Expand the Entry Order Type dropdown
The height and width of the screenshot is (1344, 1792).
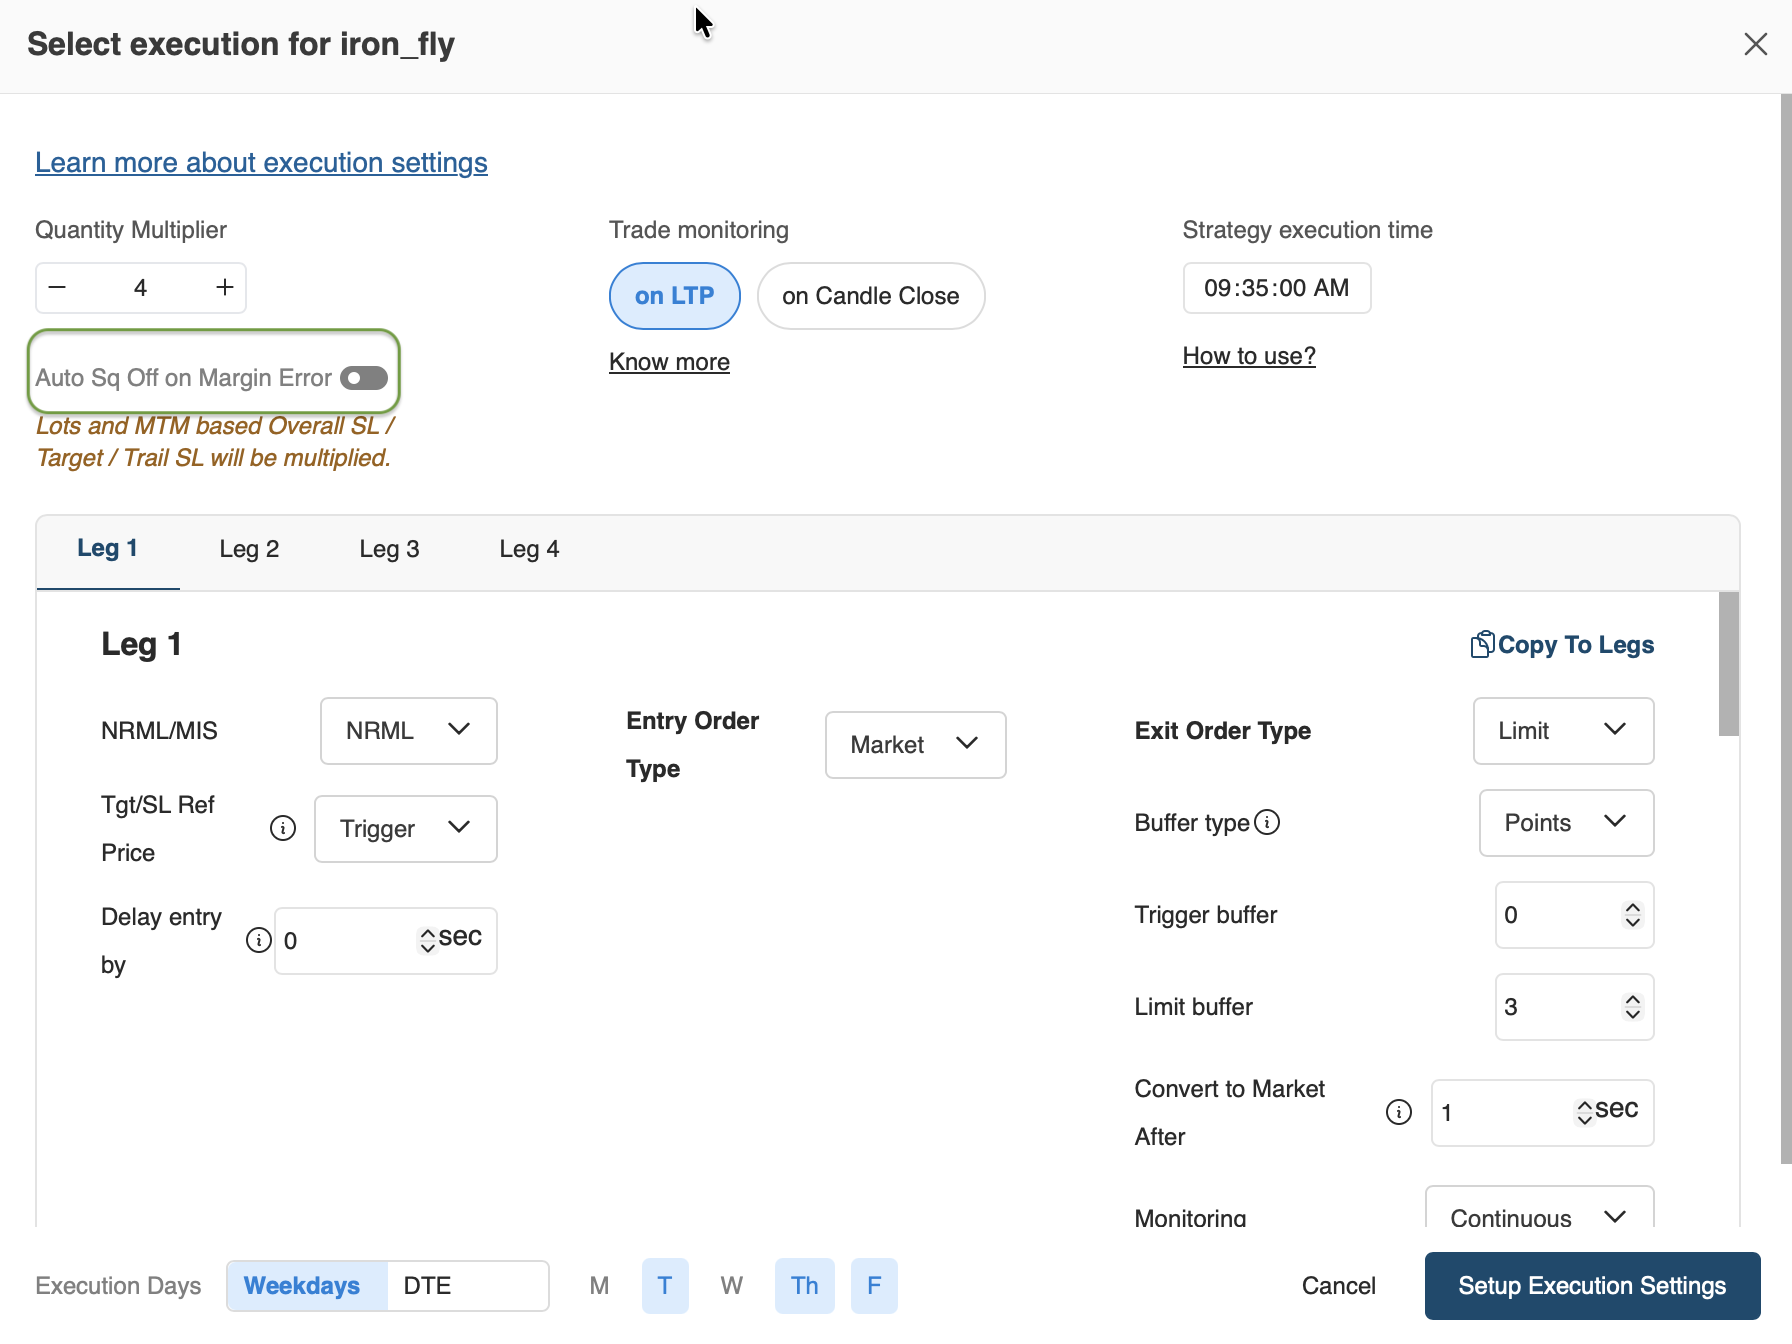(x=914, y=745)
